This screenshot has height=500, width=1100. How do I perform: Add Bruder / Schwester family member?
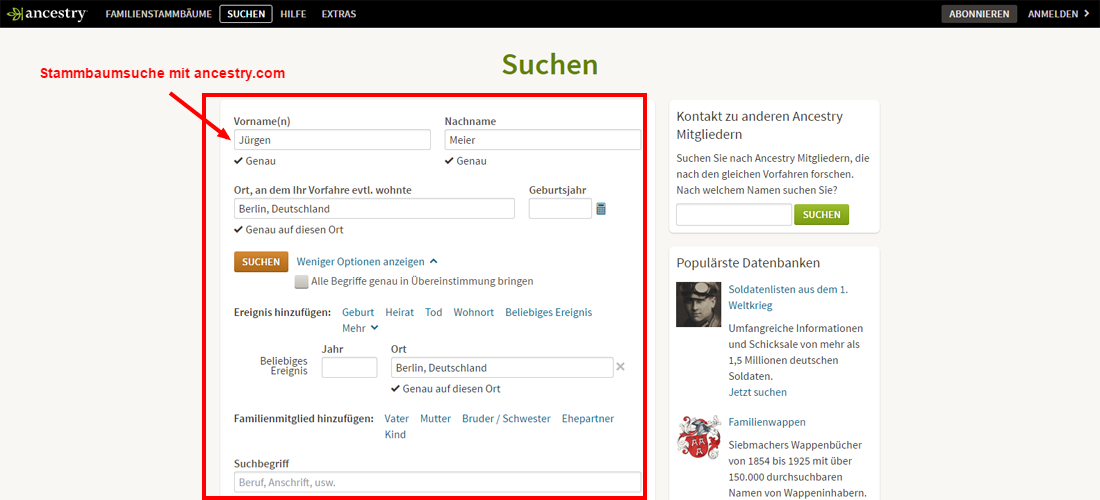pos(507,419)
